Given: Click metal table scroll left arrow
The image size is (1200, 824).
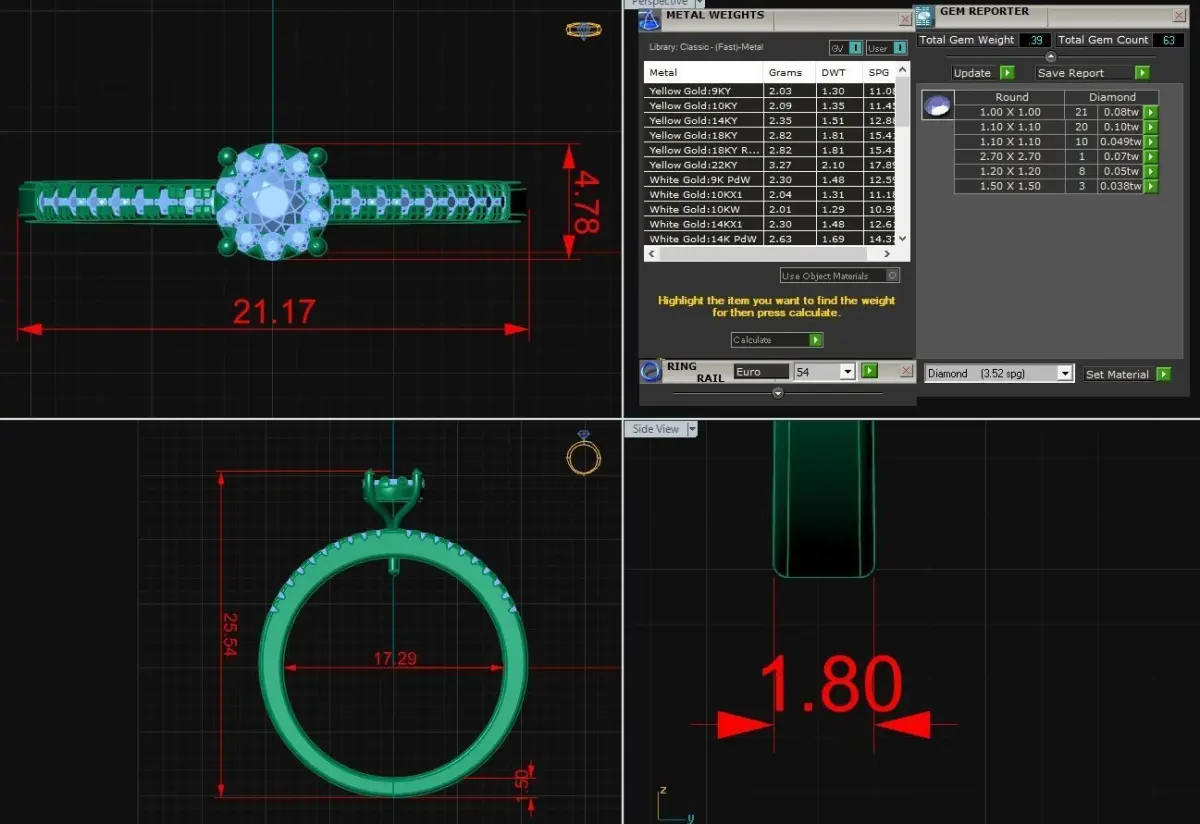Looking at the screenshot, I should 650,254.
